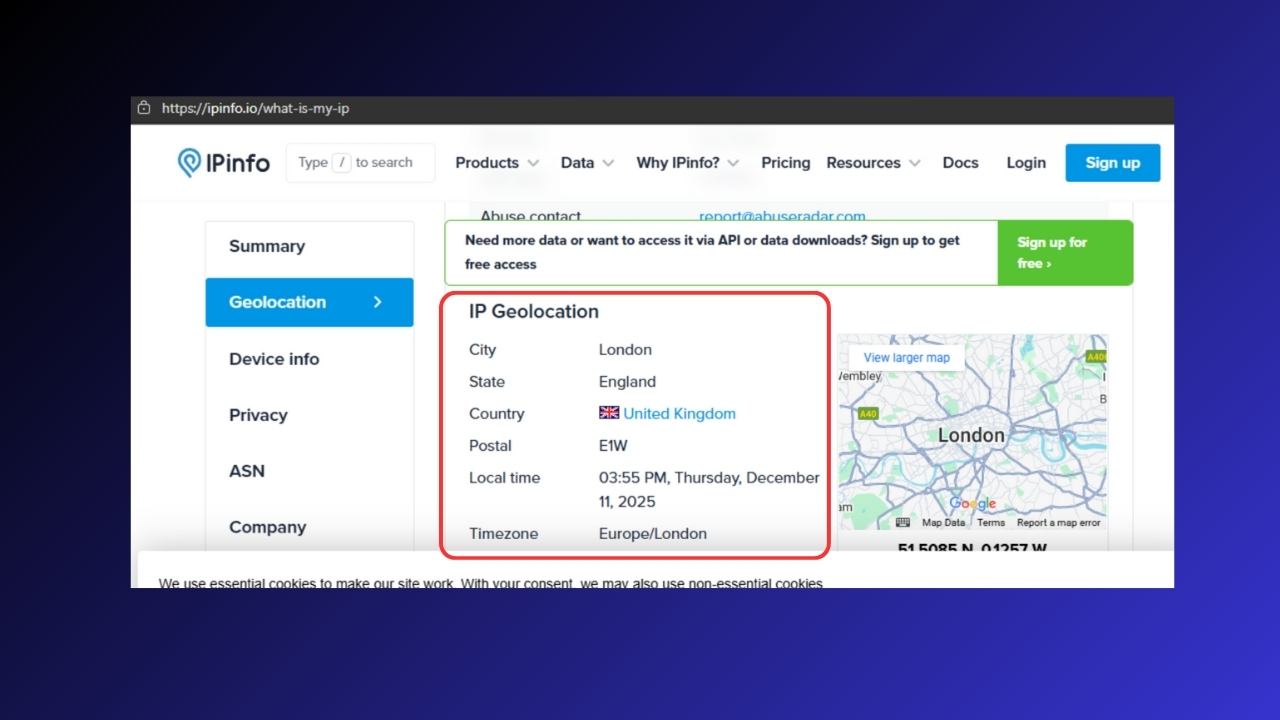Go to the Pricing page
Image resolution: width=1280 pixels, height=720 pixels.
click(786, 163)
